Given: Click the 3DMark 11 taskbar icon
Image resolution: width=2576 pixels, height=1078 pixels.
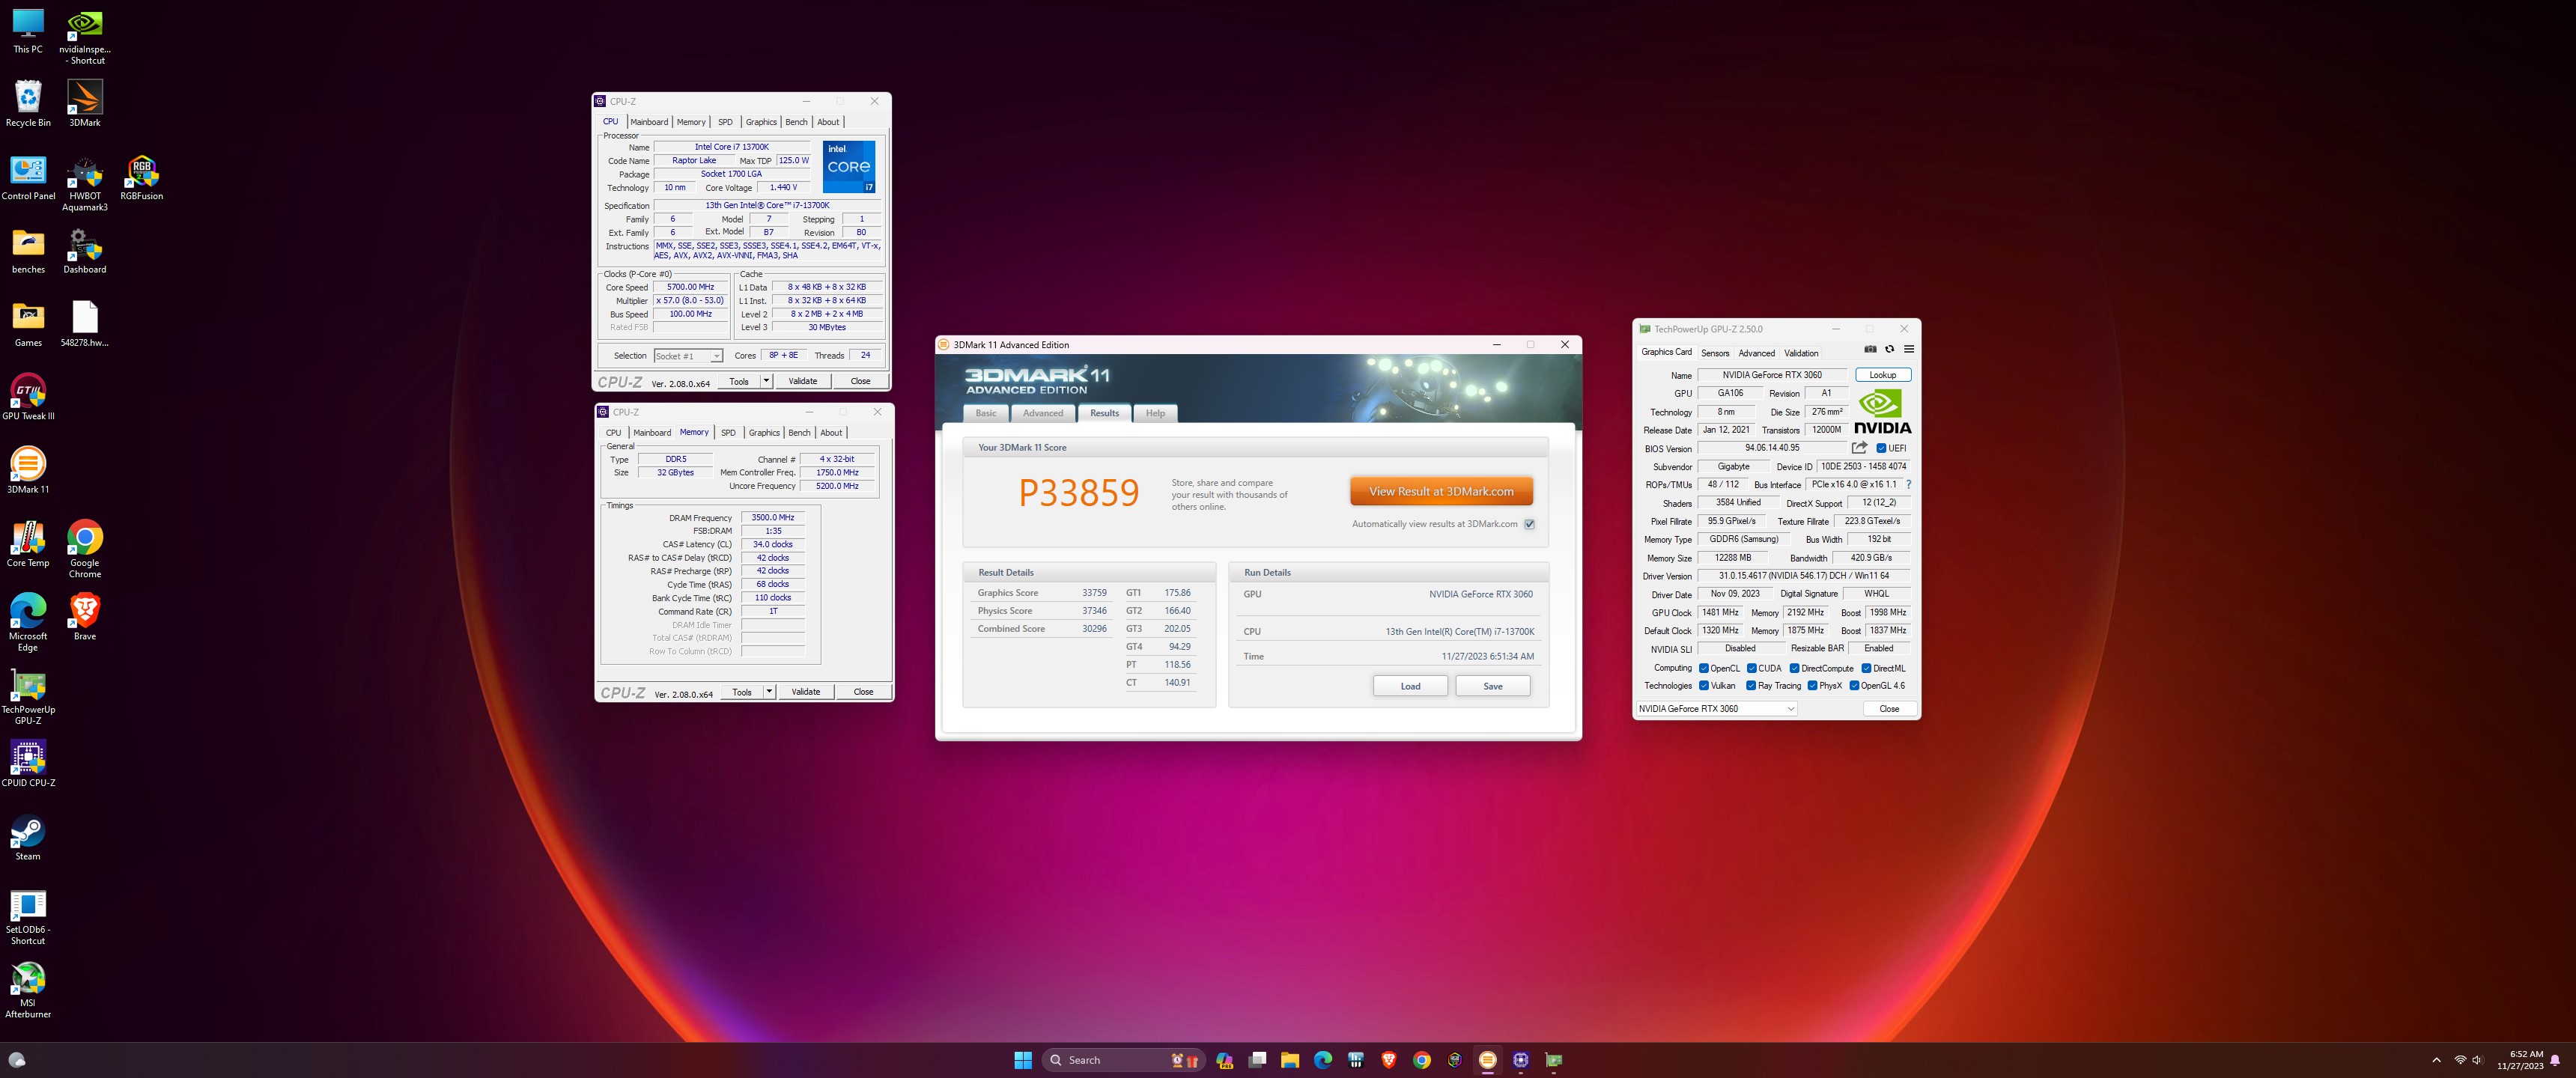Looking at the screenshot, I should [x=1488, y=1060].
